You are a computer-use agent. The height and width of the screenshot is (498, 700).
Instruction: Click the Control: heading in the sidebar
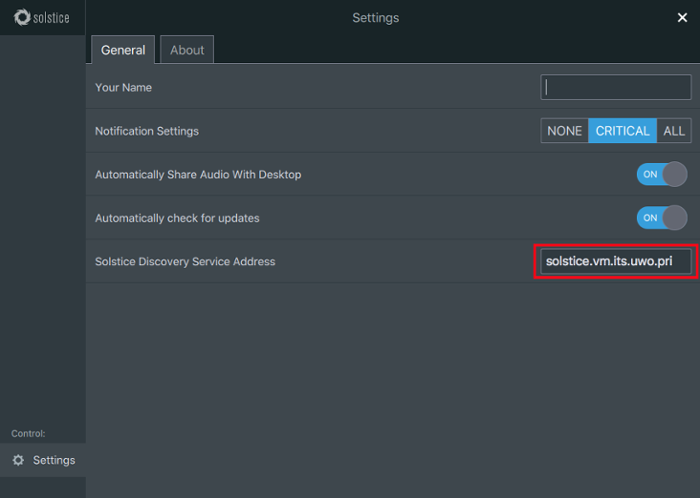(x=28, y=433)
